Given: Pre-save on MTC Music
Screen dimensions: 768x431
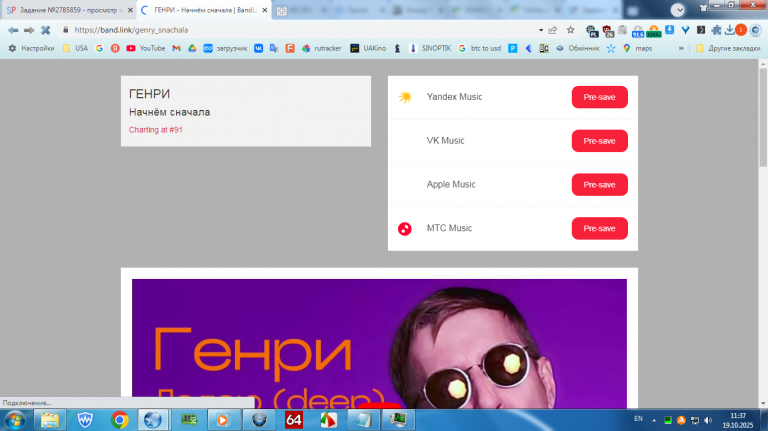Looking at the screenshot, I should point(600,228).
